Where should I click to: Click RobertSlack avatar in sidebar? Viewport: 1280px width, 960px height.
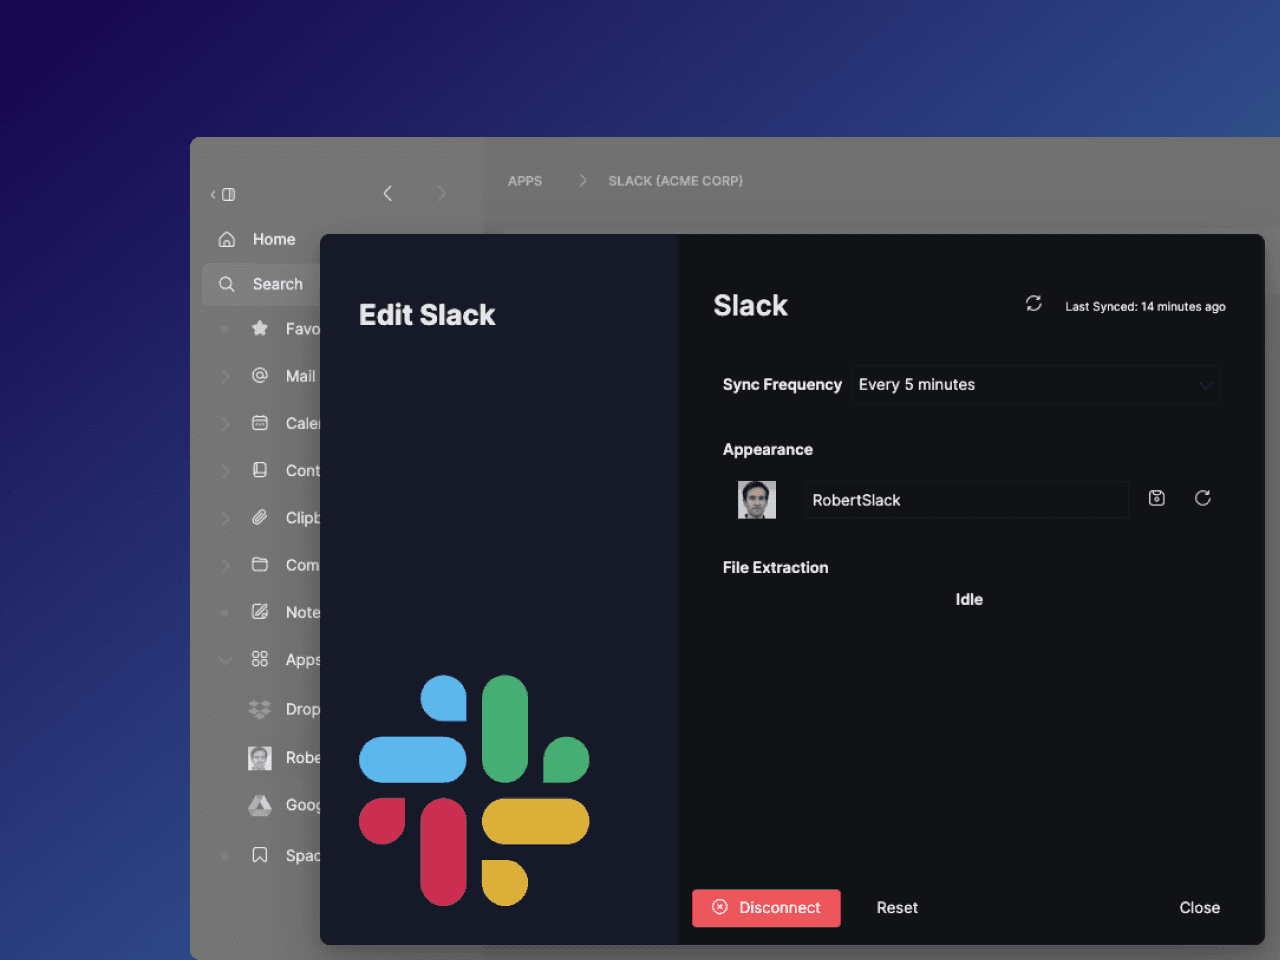coord(260,758)
